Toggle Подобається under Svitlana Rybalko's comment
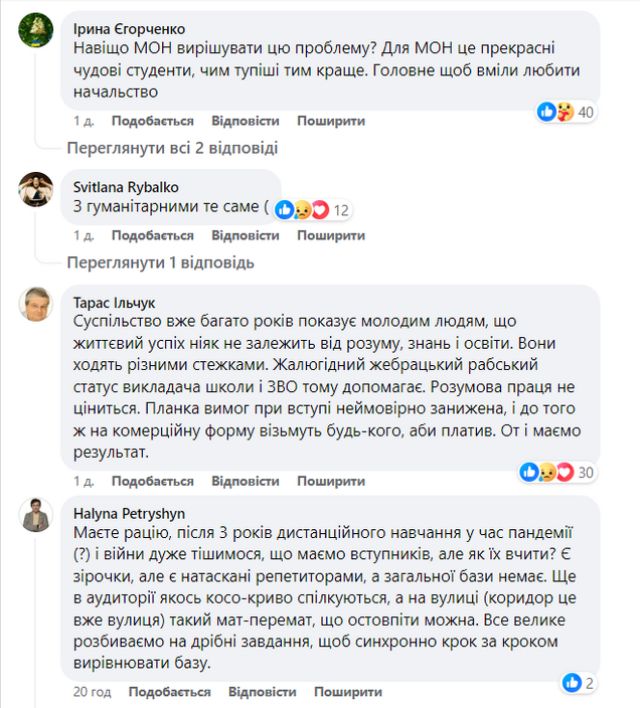The width and height of the screenshot is (640, 708). point(152,235)
